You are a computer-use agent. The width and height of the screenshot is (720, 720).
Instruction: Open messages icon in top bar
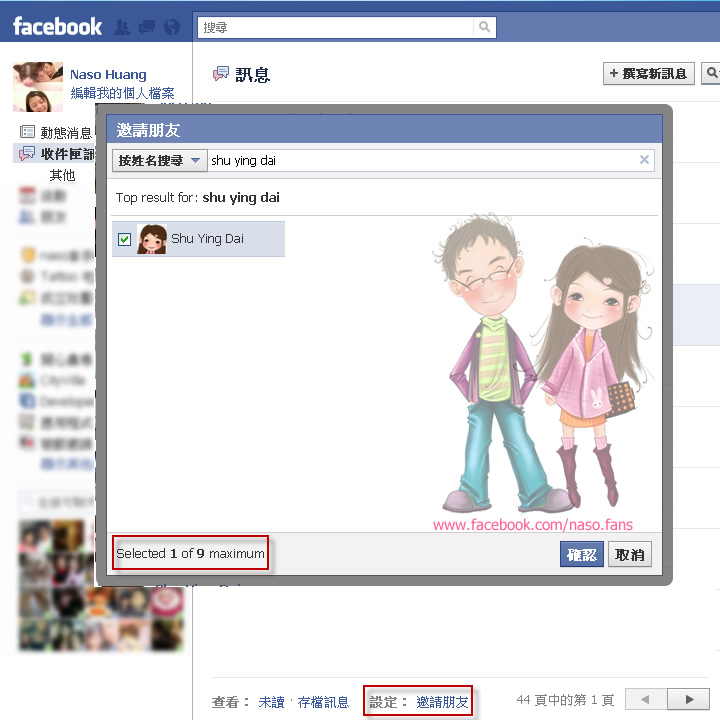[x=147, y=27]
